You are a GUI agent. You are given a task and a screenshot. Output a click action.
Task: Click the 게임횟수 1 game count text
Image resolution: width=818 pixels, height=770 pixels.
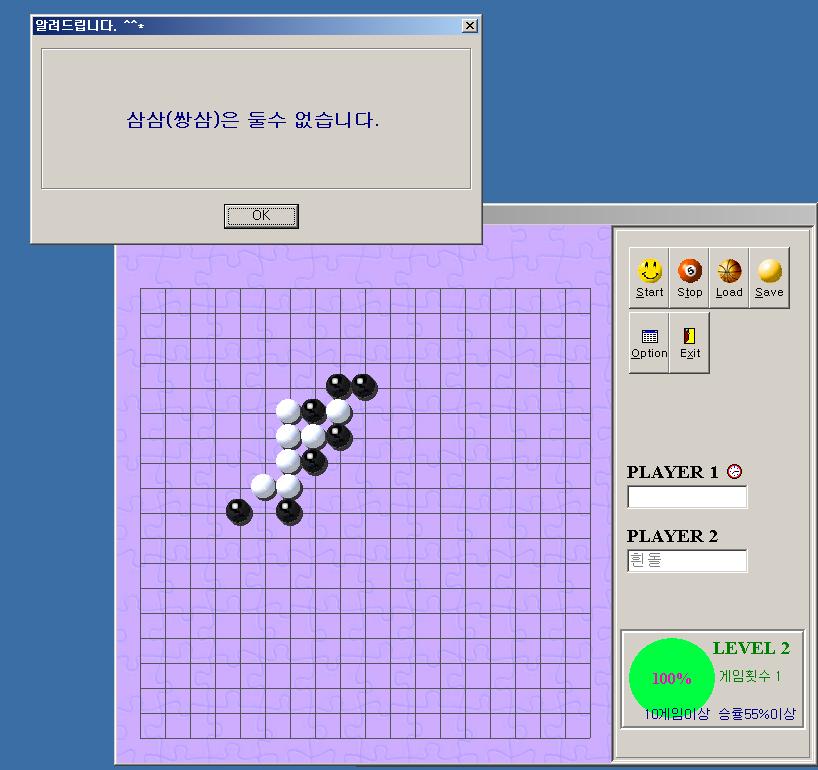(x=750, y=677)
